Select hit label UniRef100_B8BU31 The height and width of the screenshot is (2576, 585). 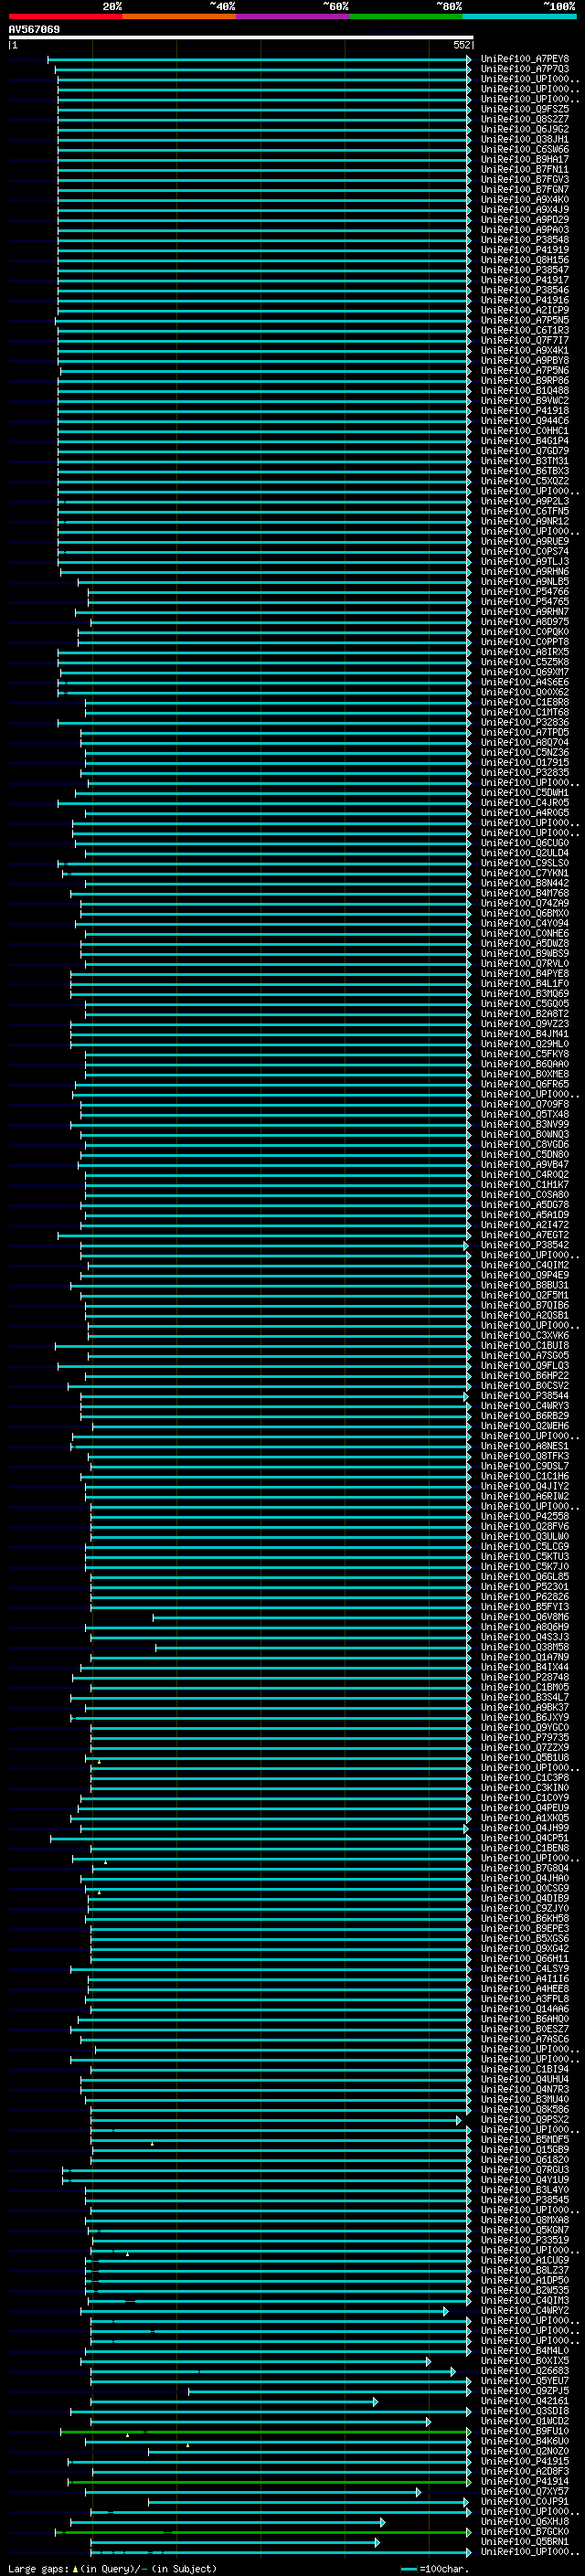tap(525, 1284)
